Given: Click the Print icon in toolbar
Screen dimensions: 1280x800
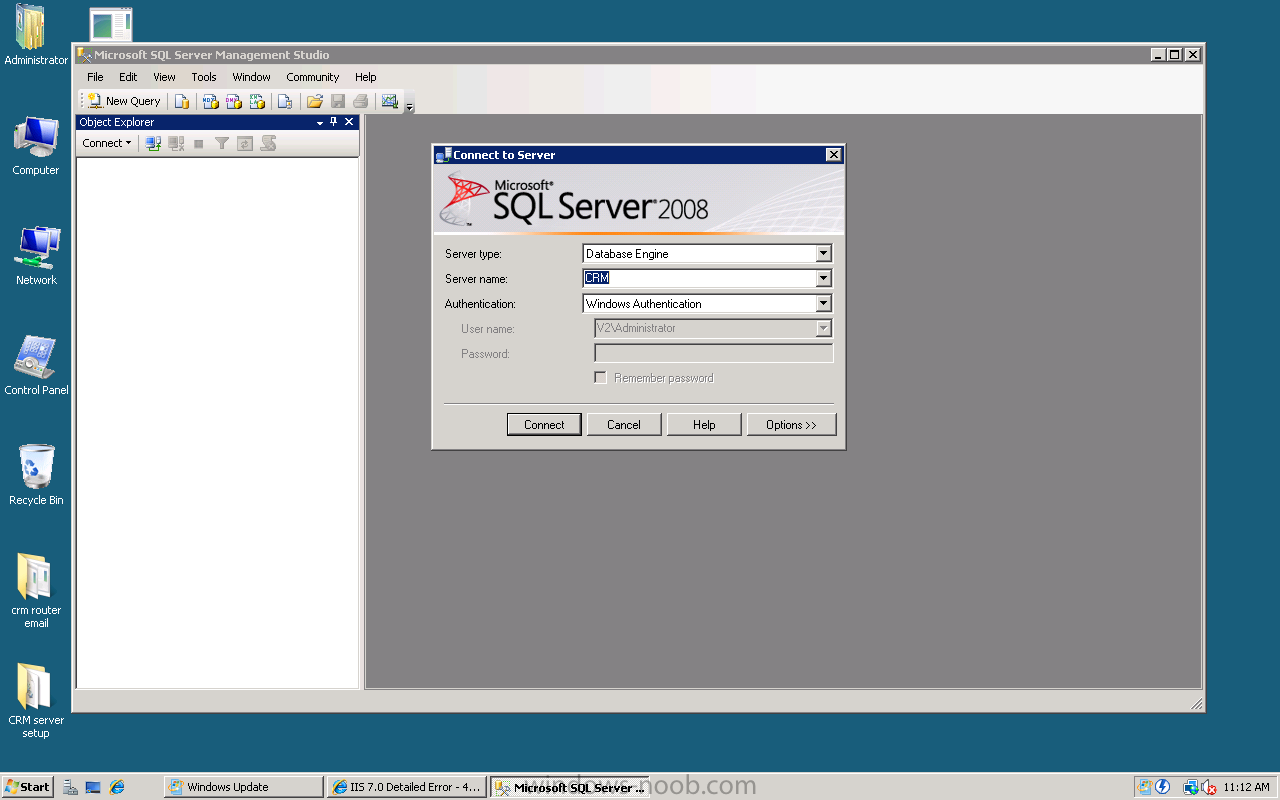Looking at the screenshot, I should pos(361,101).
